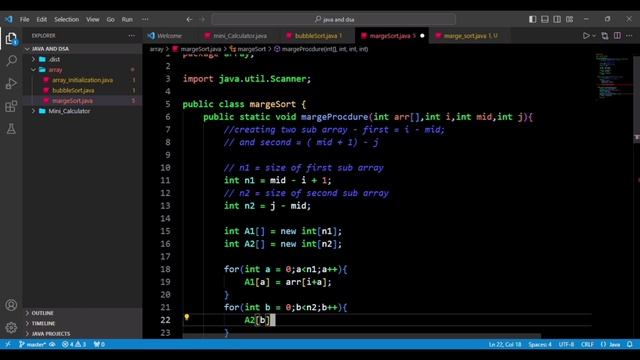
Task: Click the VS Code logo icon
Action: [9, 19]
